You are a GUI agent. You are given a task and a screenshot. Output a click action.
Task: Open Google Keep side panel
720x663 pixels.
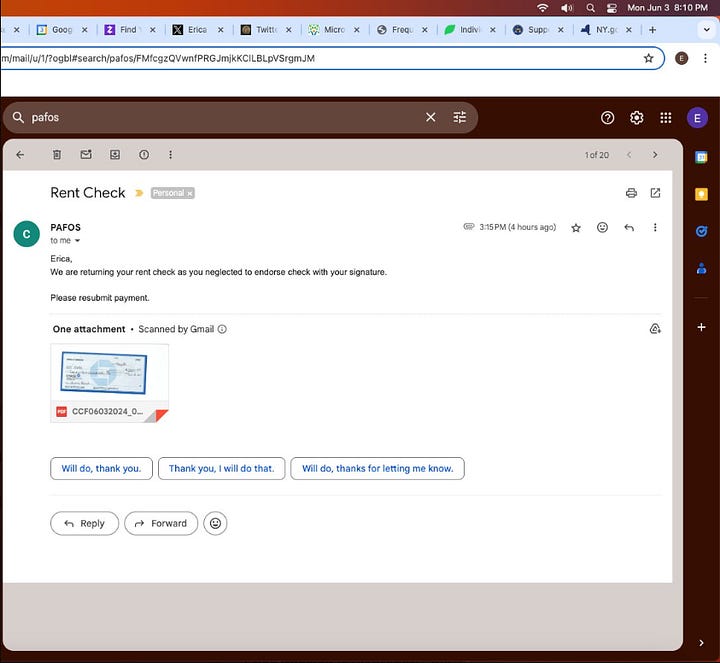701,194
